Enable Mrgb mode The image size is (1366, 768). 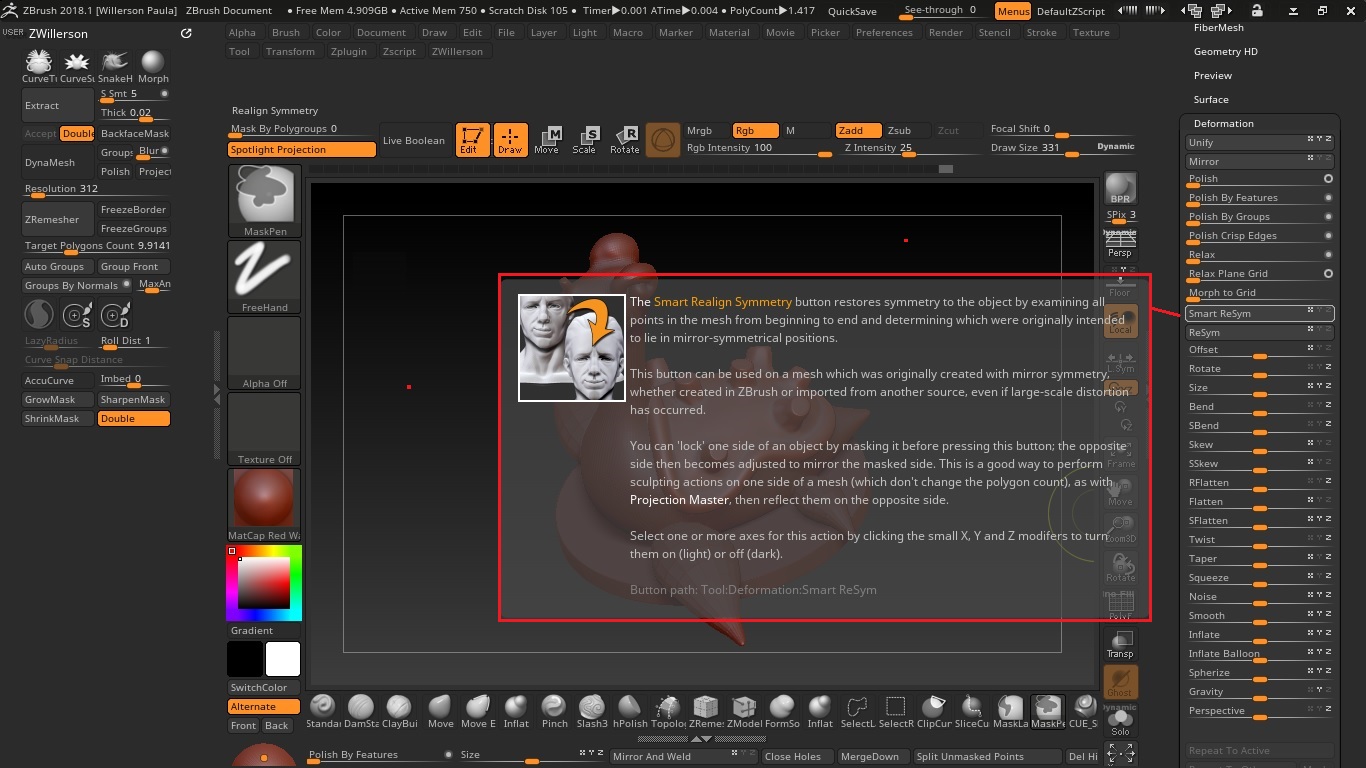(x=706, y=130)
